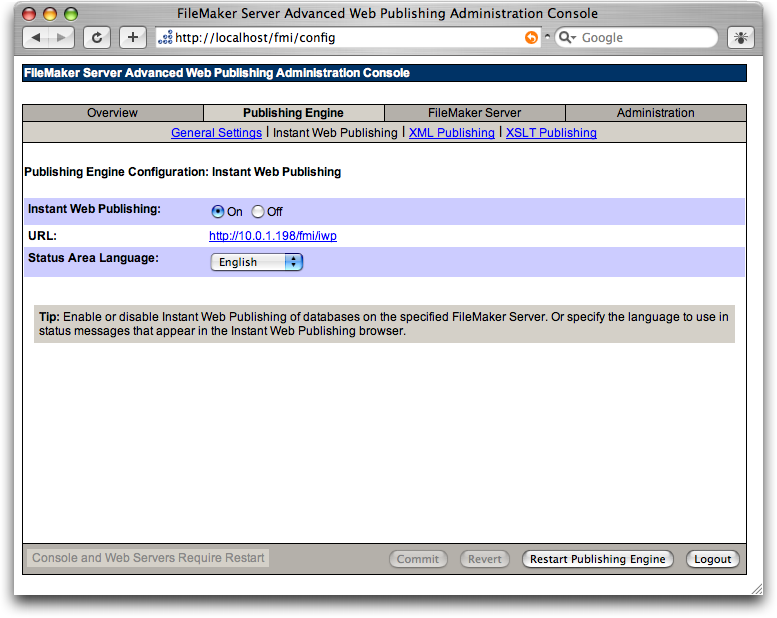Reload the page with the refresh button
This screenshot has width=777, height=618.
(97, 38)
